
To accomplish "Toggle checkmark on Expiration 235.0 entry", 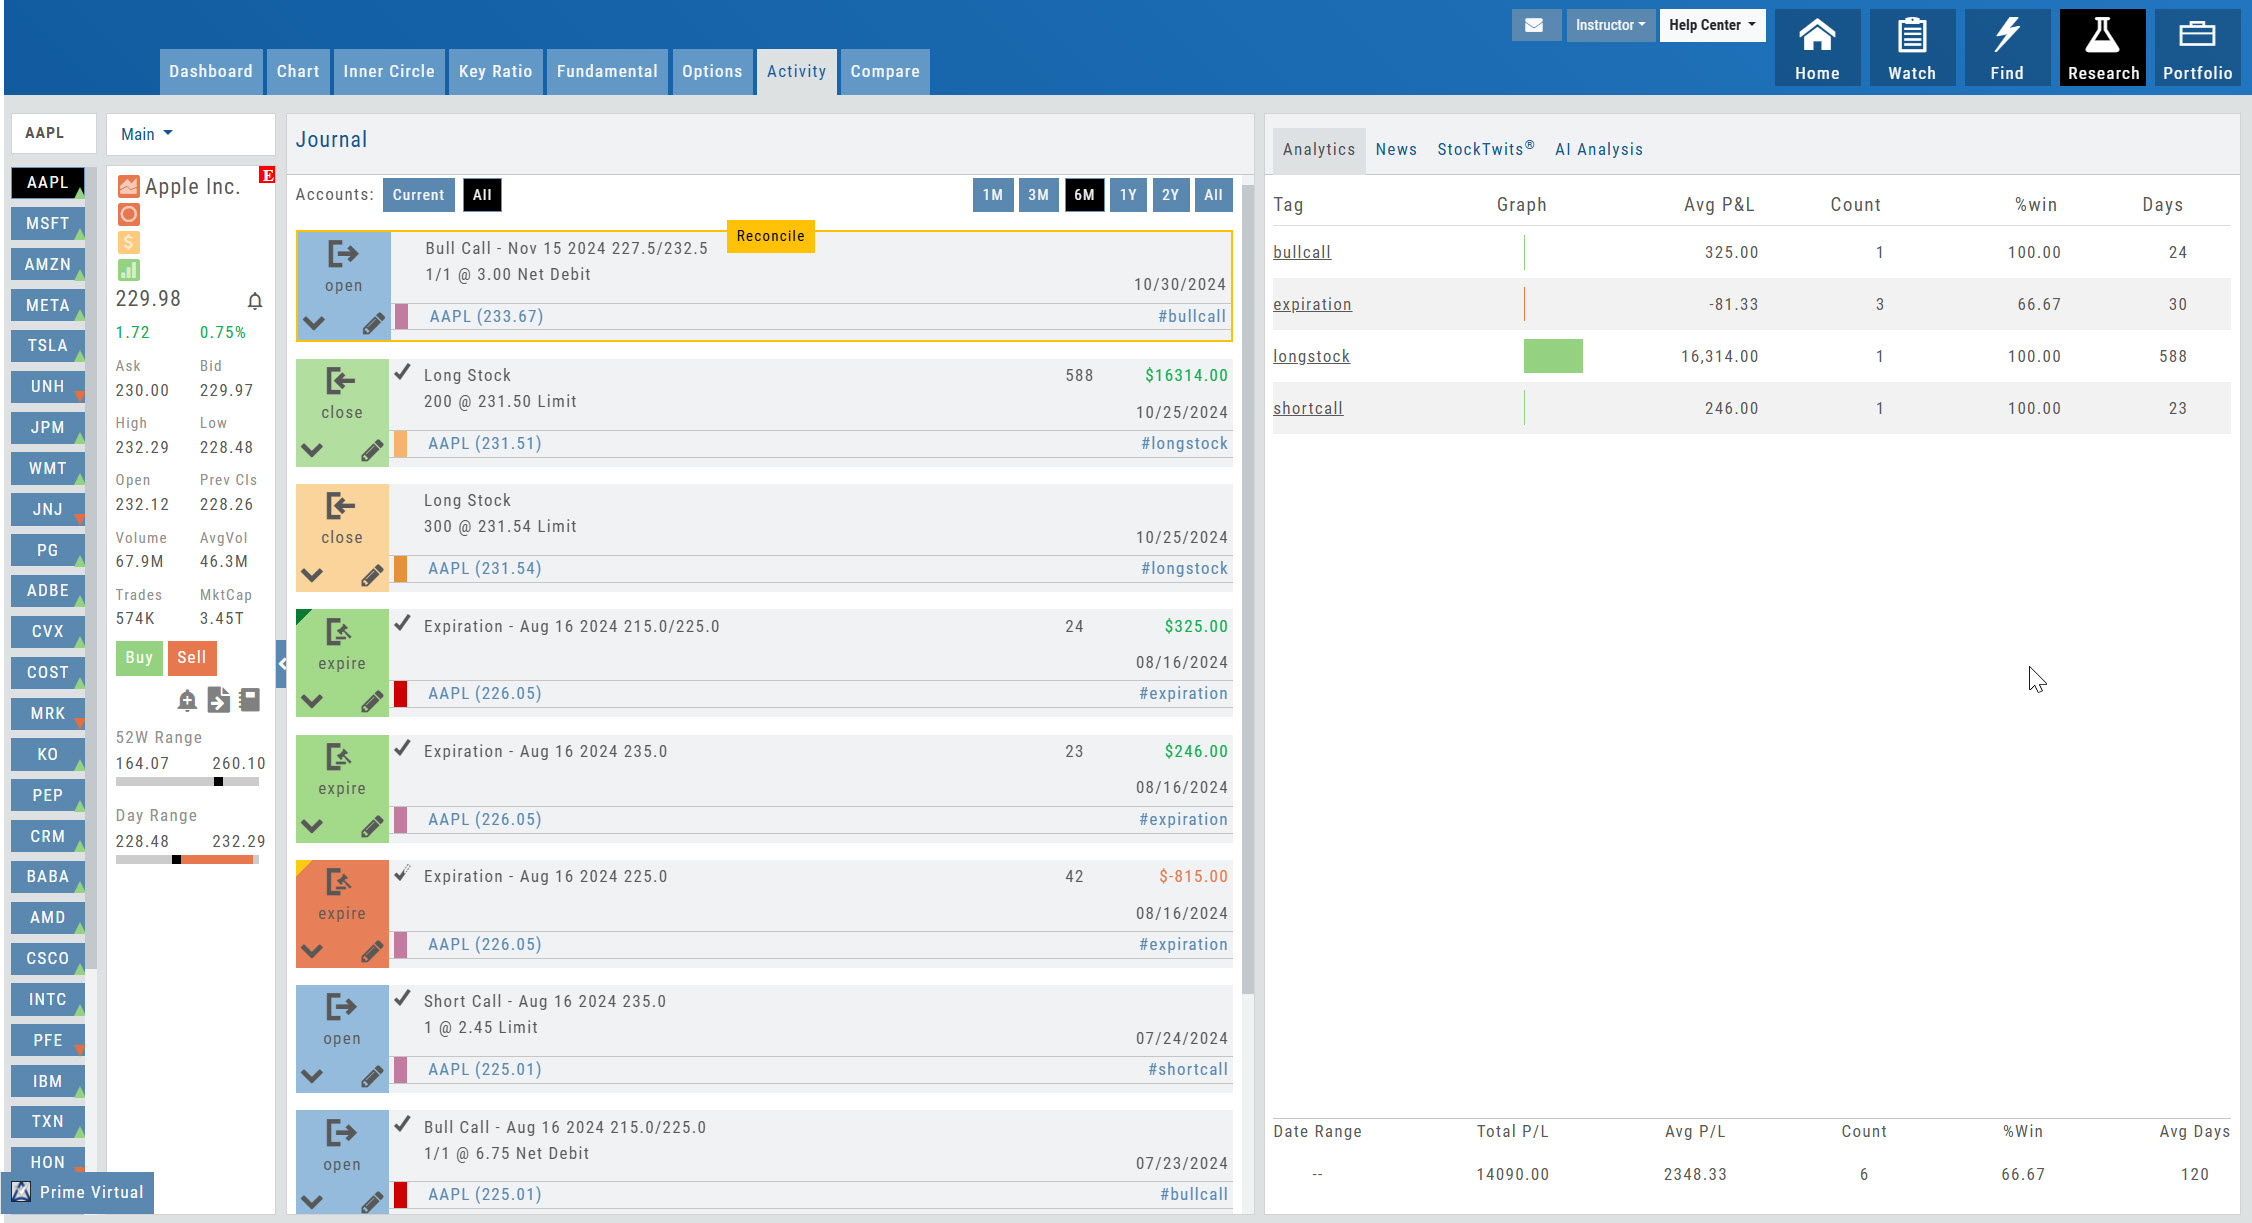I will pos(402,748).
